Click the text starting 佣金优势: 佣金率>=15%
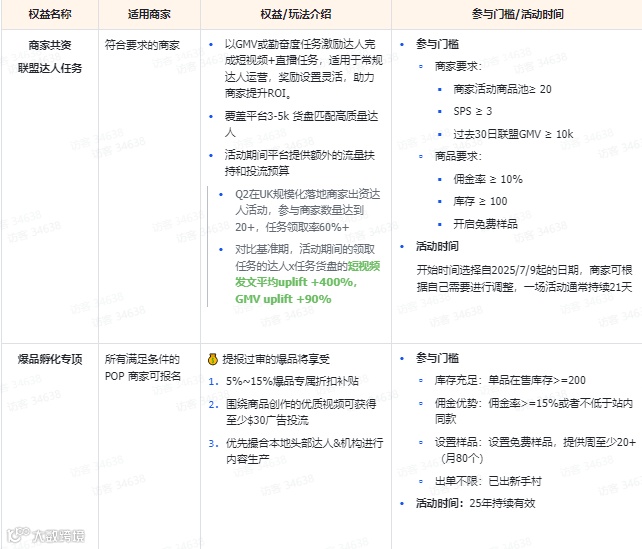Image resolution: width=642 pixels, height=549 pixels. coord(534,411)
